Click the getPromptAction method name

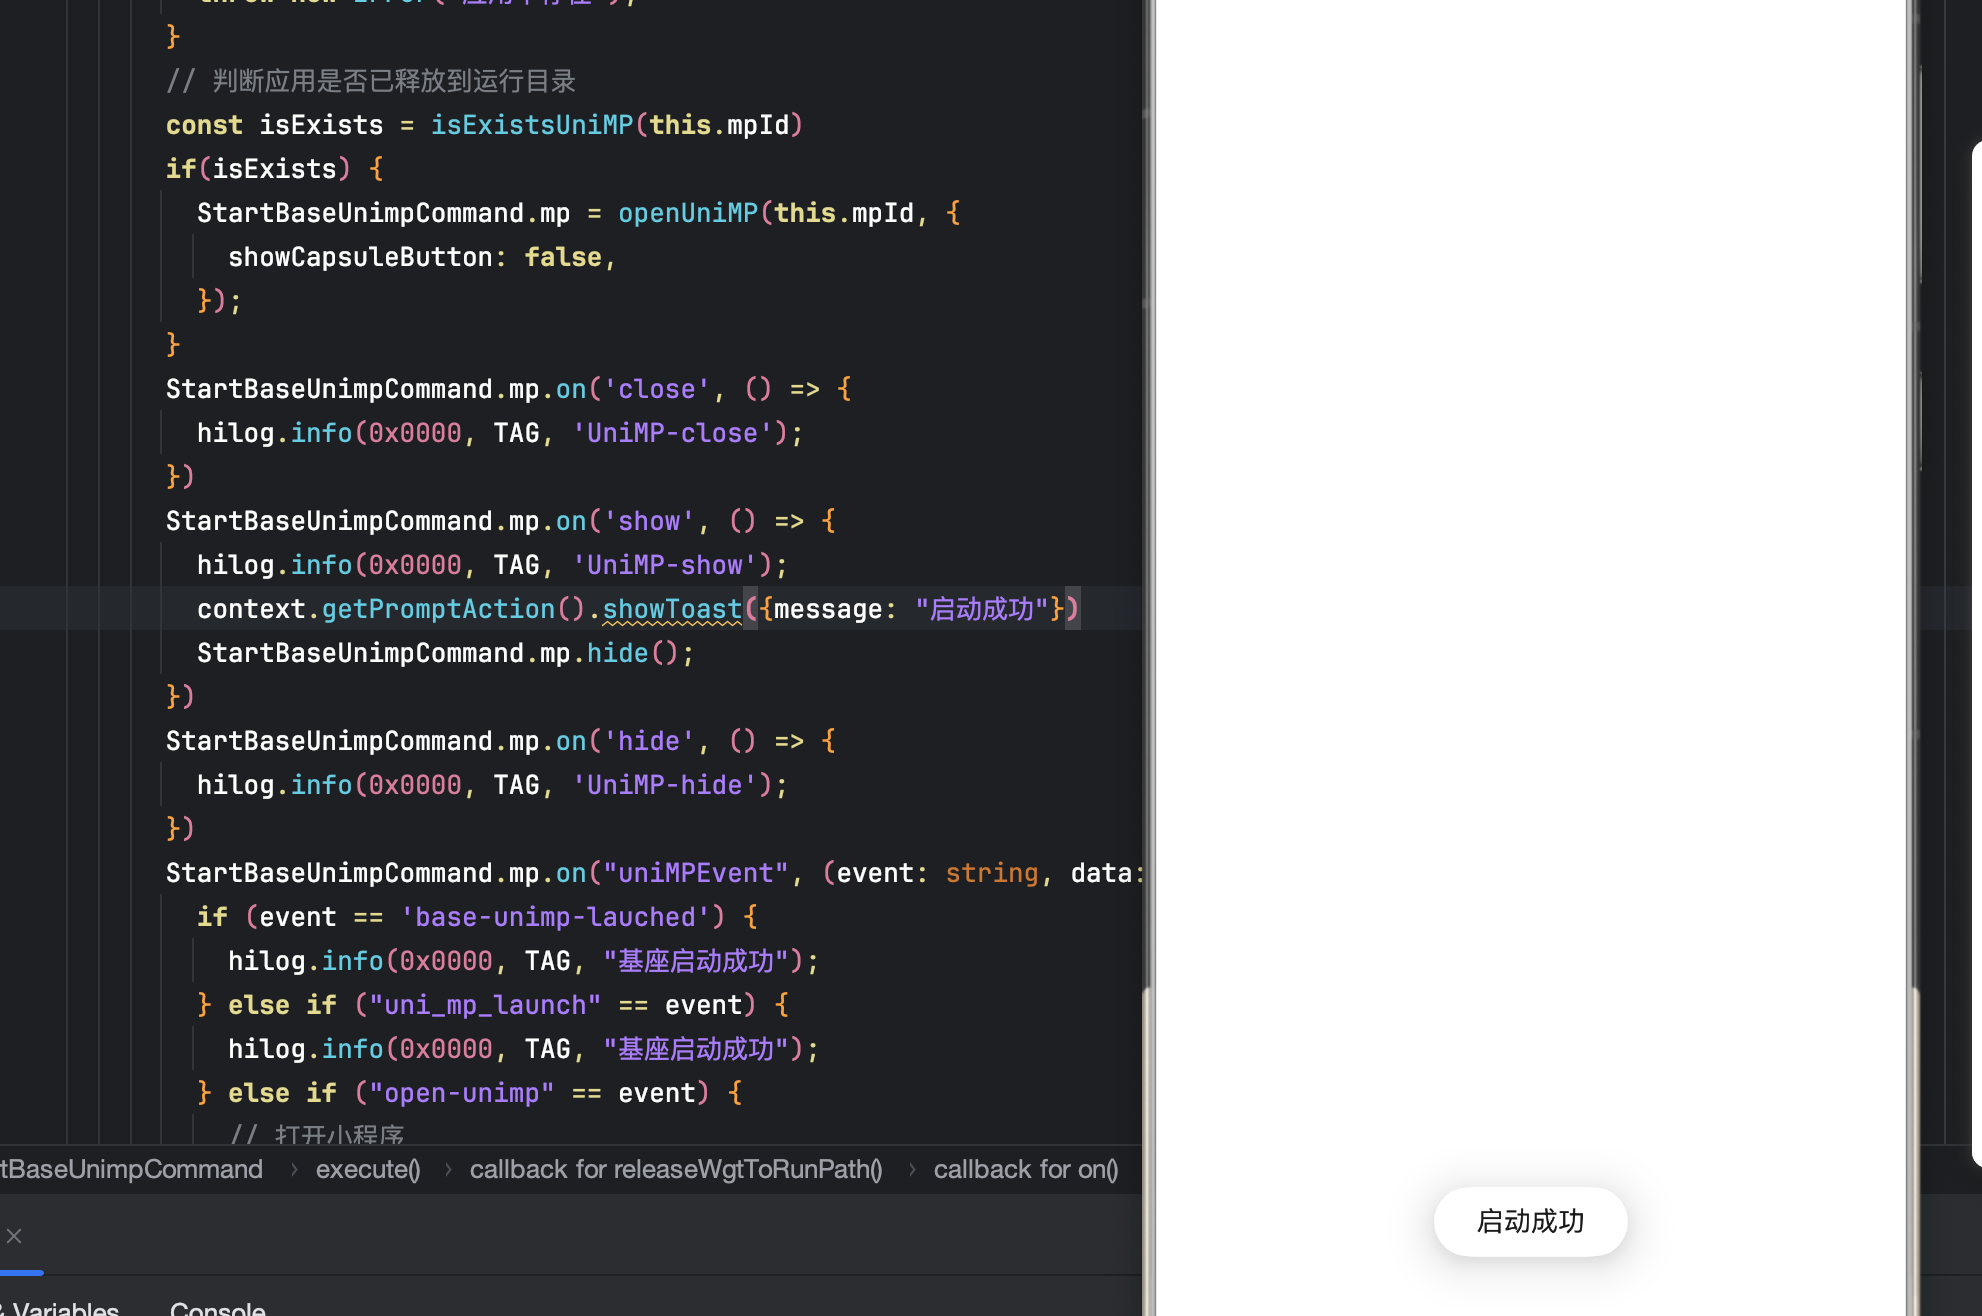(437, 609)
